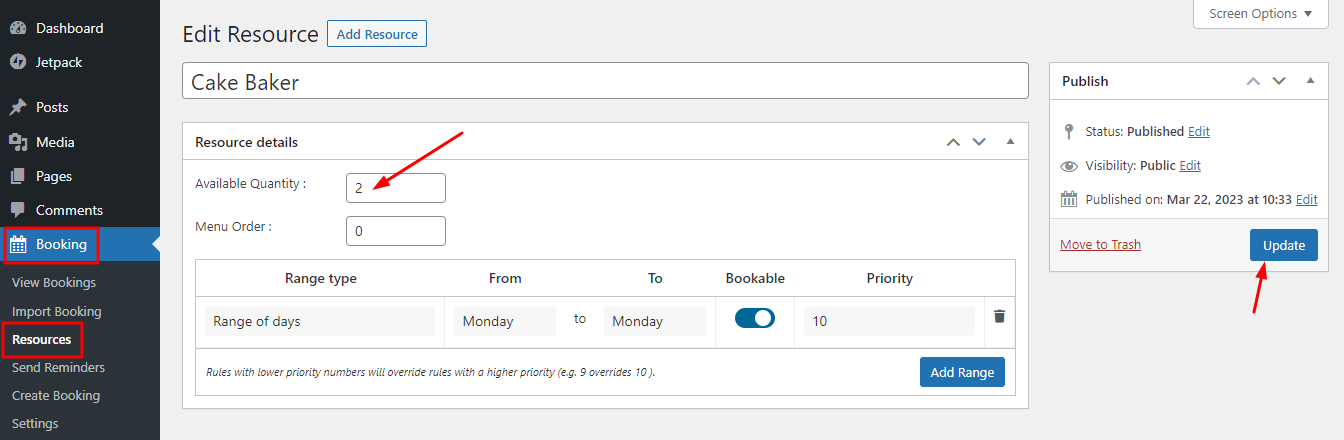
Task: Move Publish panel up
Action: 1253,81
